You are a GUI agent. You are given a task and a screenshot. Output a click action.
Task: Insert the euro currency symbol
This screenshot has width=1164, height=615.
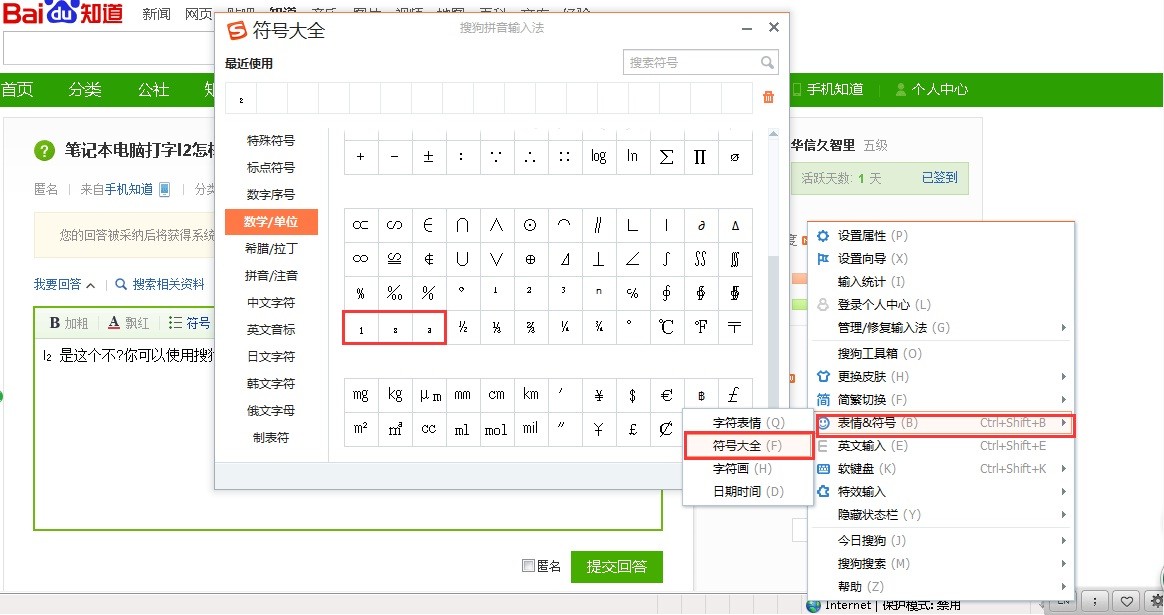click(667, 395)
